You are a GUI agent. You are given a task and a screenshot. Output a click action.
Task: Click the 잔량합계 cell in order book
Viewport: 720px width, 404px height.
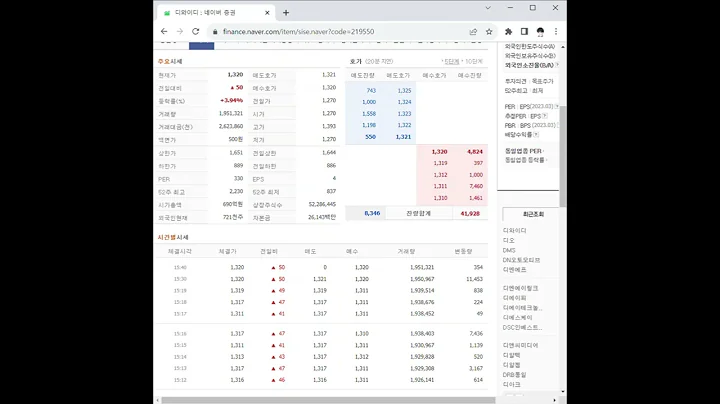(x=418, y=213)
